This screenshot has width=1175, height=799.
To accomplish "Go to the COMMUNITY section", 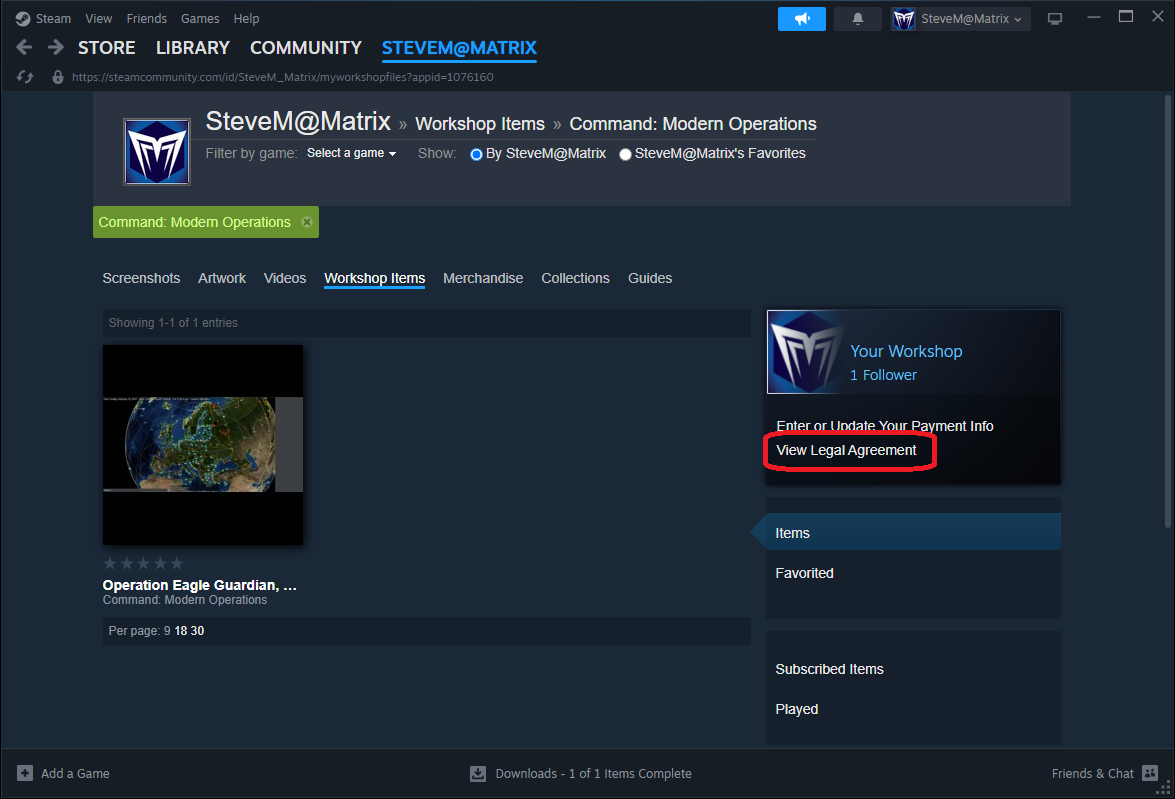I will 306,48.
